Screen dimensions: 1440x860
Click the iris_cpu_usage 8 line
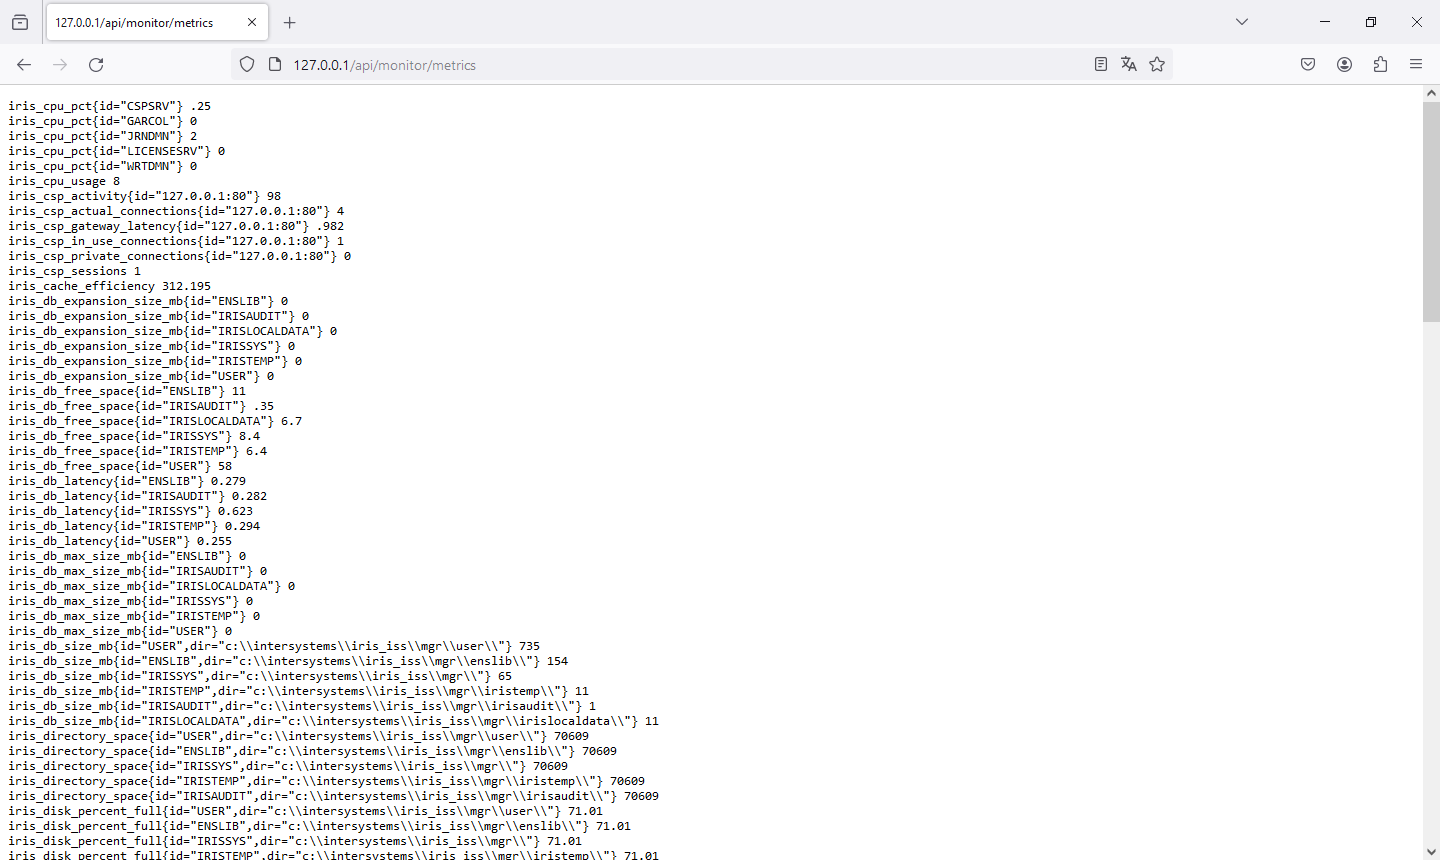pos(64,181)
